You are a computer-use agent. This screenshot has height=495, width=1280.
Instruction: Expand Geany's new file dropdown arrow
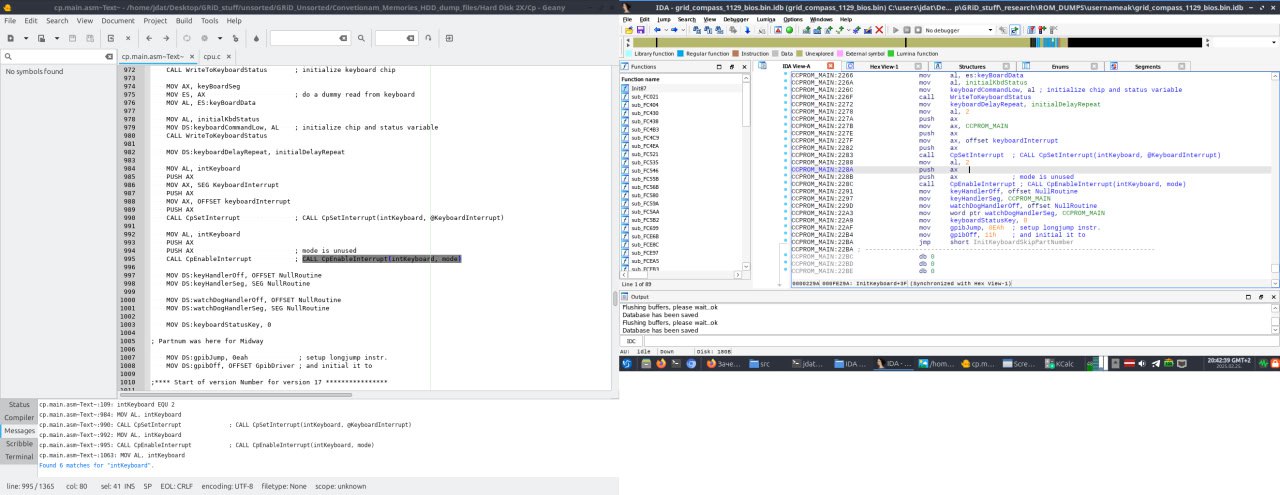pos(24,38)
